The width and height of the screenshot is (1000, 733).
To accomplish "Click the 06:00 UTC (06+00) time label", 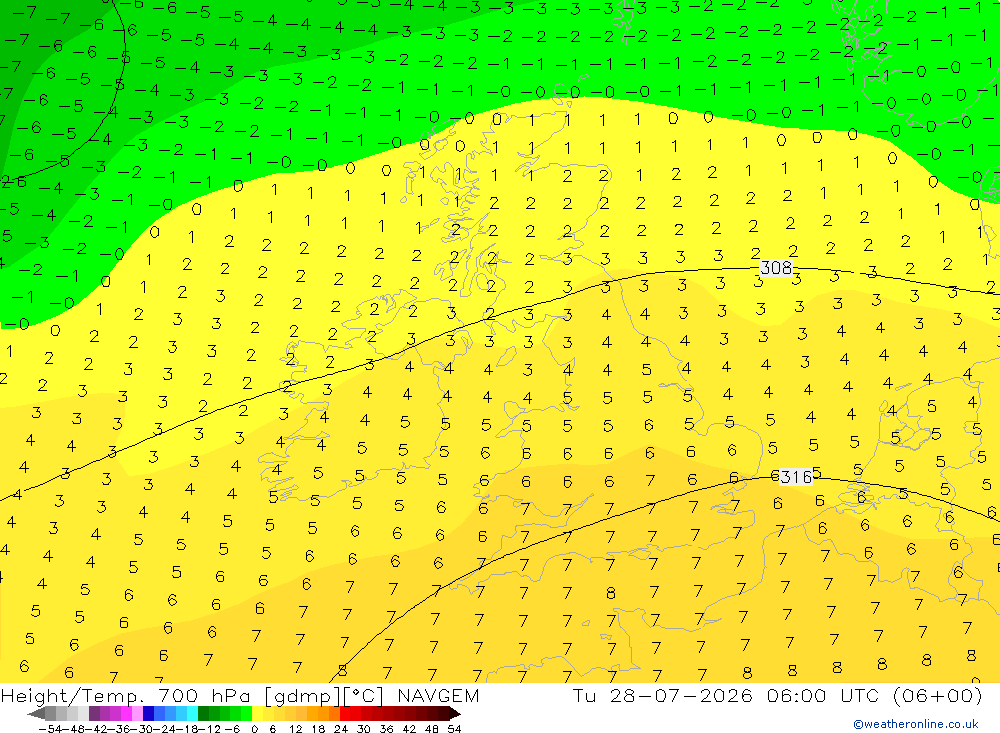I will [x=875, y=695].
